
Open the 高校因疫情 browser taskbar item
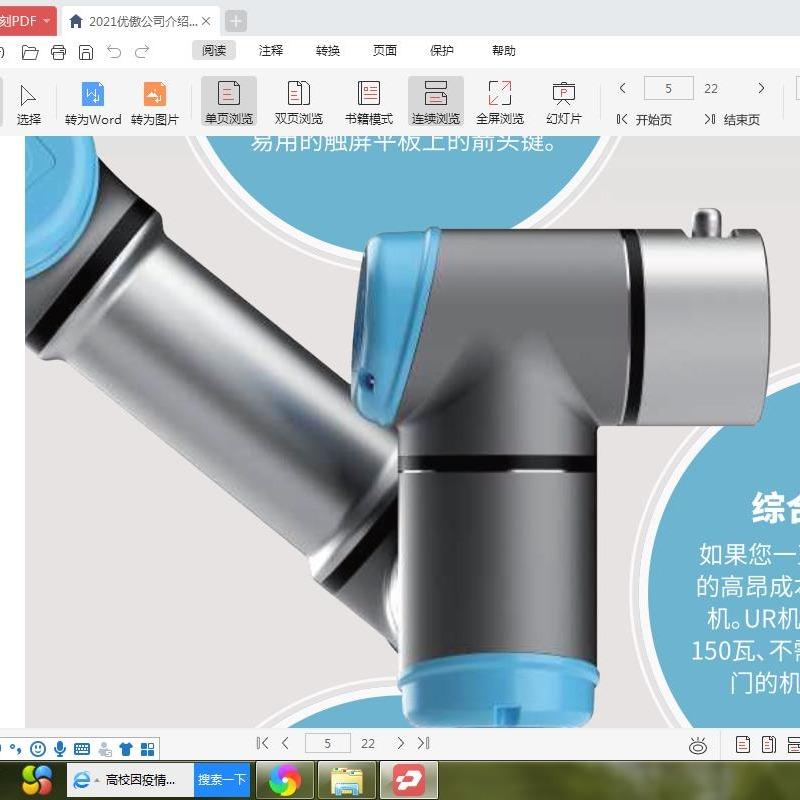click(x=131, y=780)
